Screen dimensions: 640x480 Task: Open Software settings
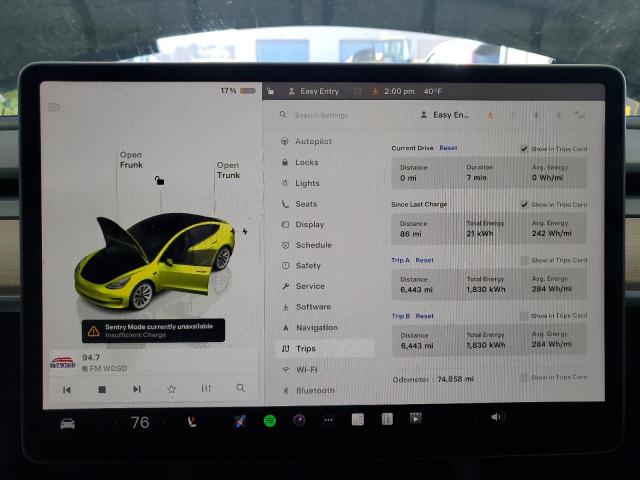[307, 307]
